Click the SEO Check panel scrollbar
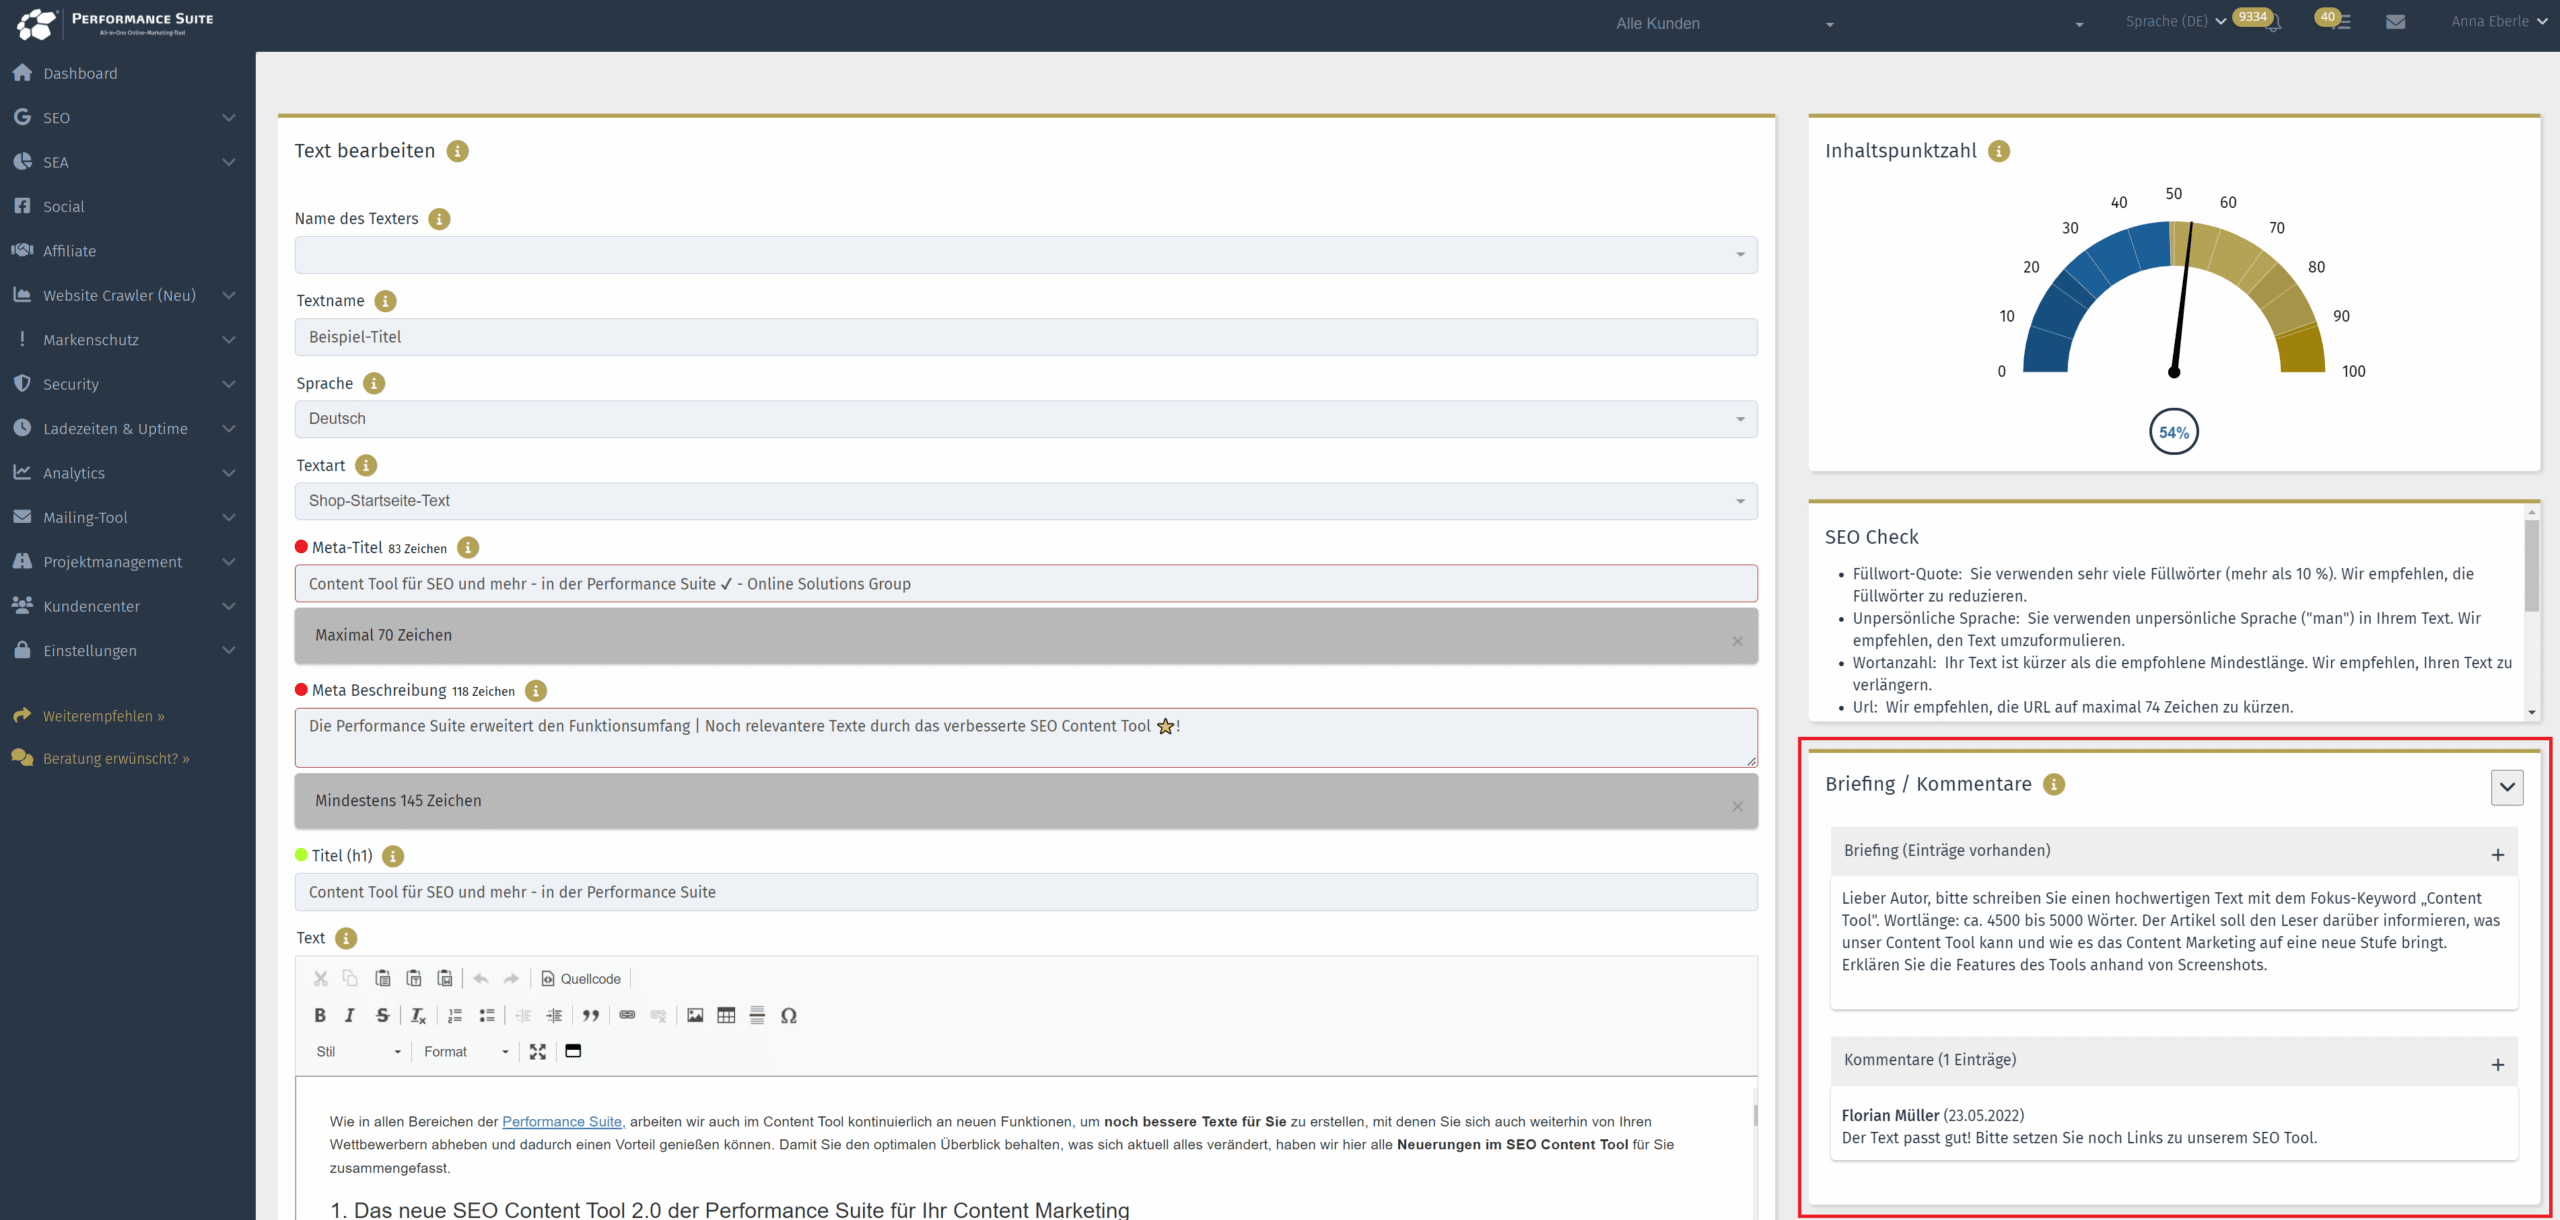This screenshot has width=2560, height=1220. point(2532,566)
